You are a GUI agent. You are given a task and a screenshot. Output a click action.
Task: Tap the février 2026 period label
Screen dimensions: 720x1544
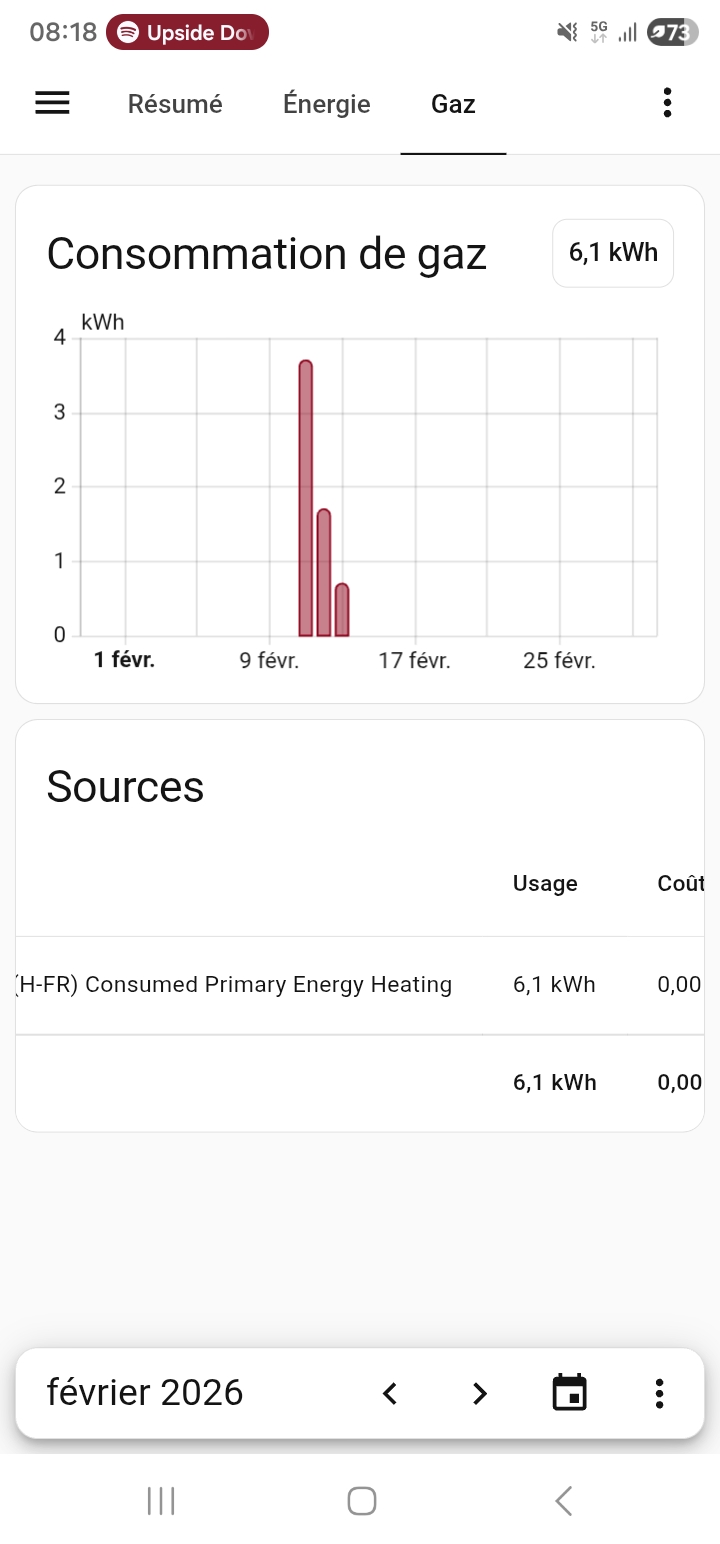tap(145, 1393)
